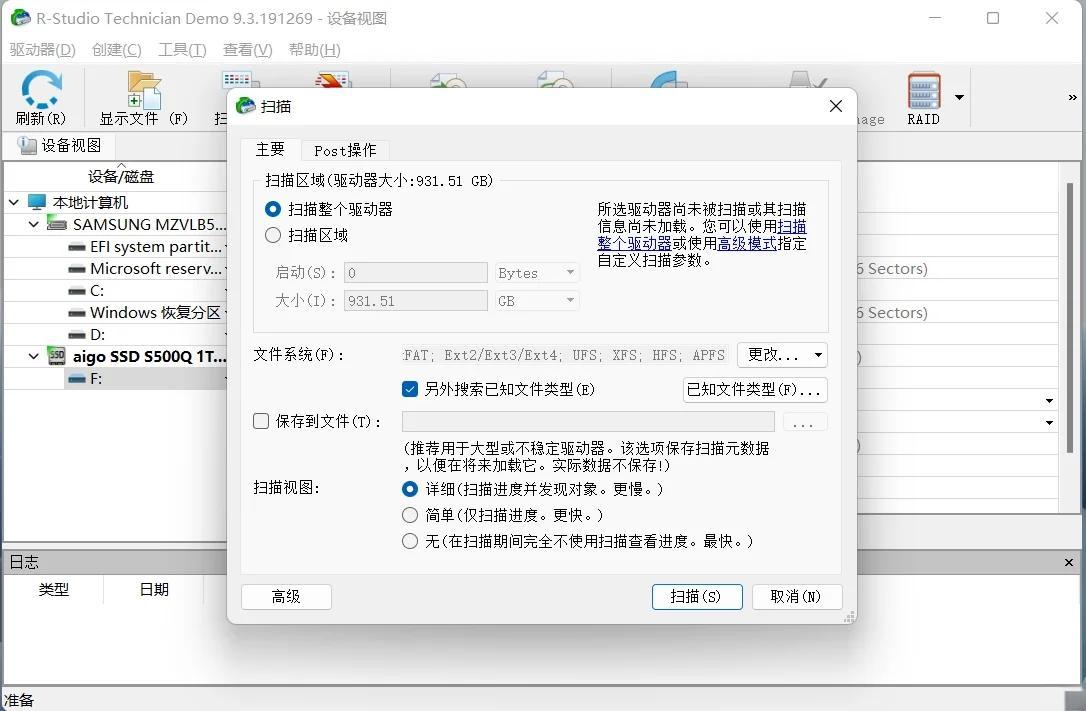The height and width of the screenshot is (711, 1086).
Task: Click the 高级 button
Action: pos(286,597)
